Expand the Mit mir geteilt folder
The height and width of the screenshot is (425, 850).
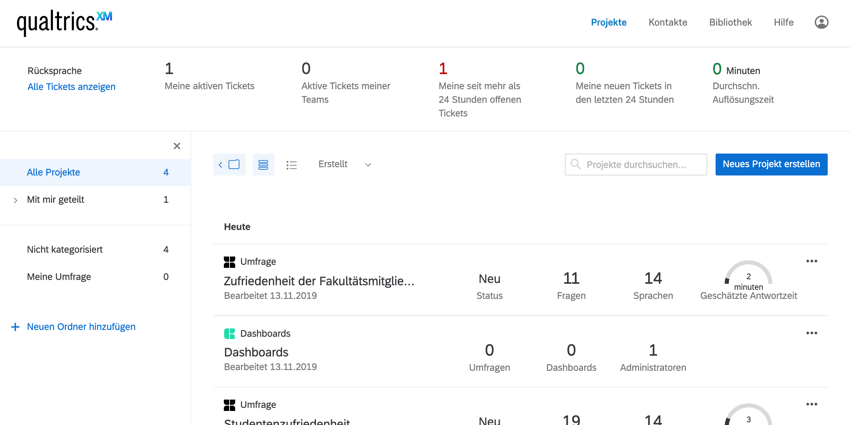pos(15,200)
